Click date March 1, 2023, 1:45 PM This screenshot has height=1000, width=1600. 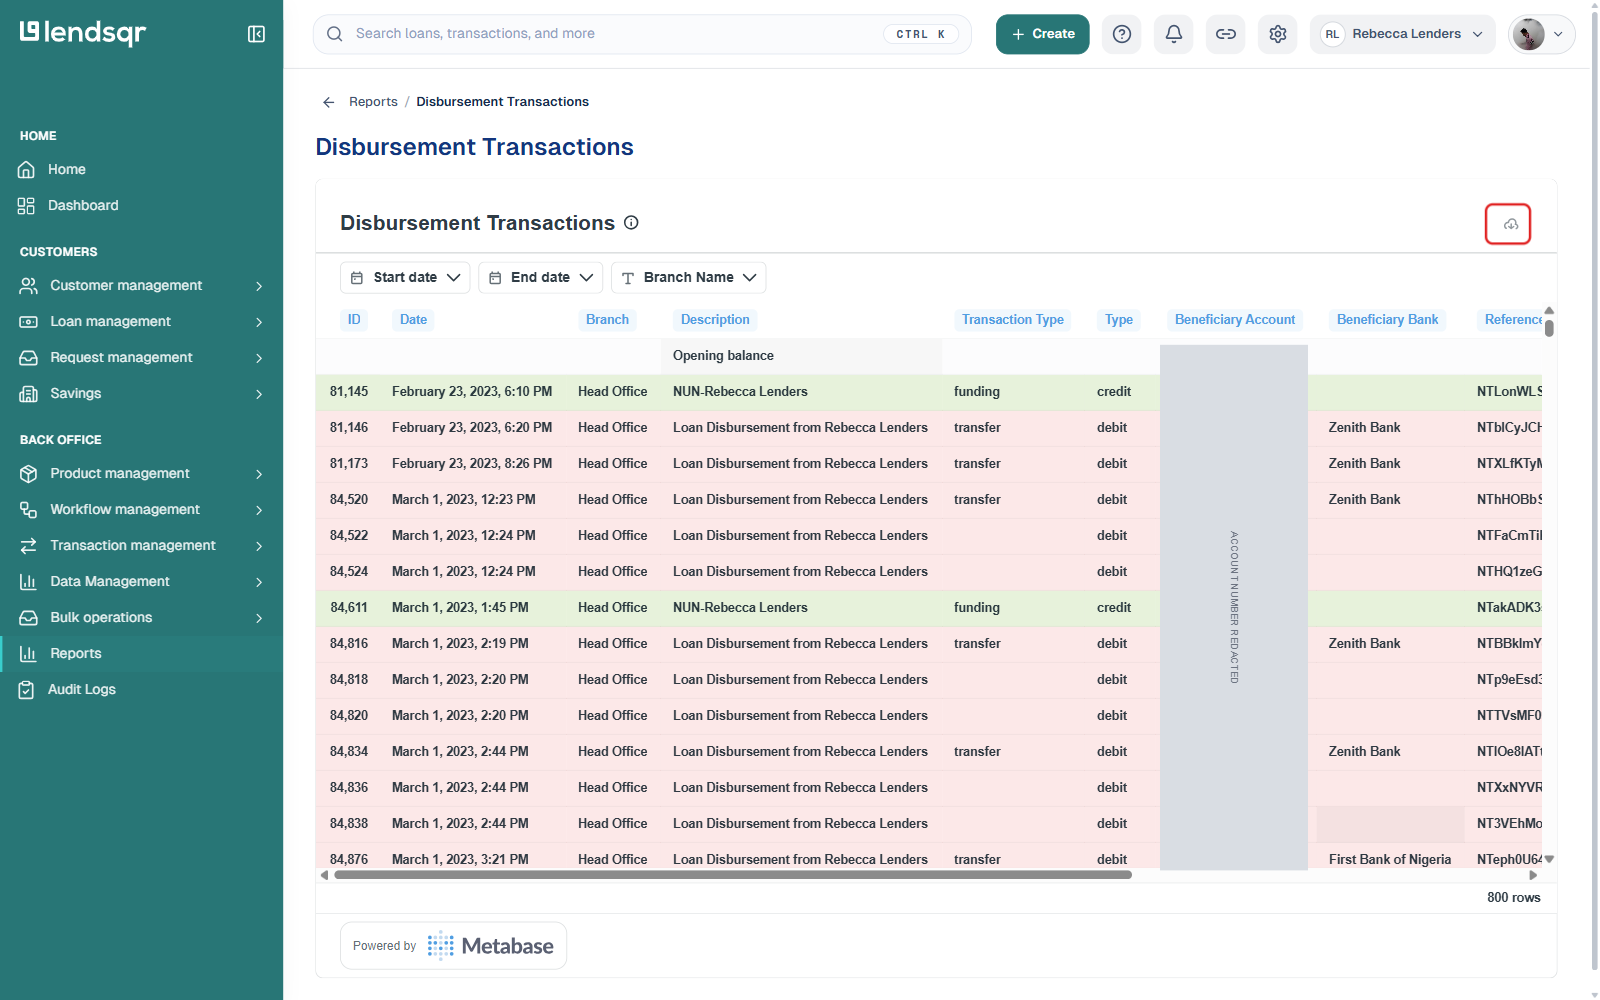(460, 608)
